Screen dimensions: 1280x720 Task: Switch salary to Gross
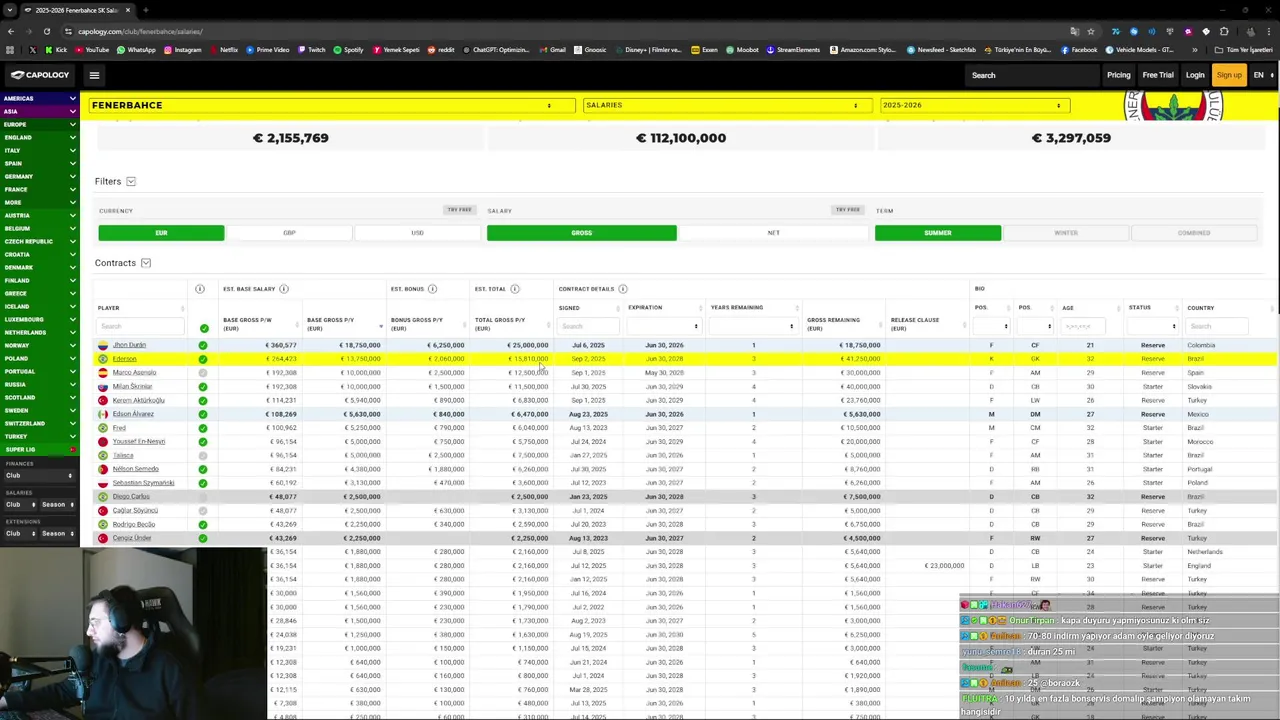[581, 233]
